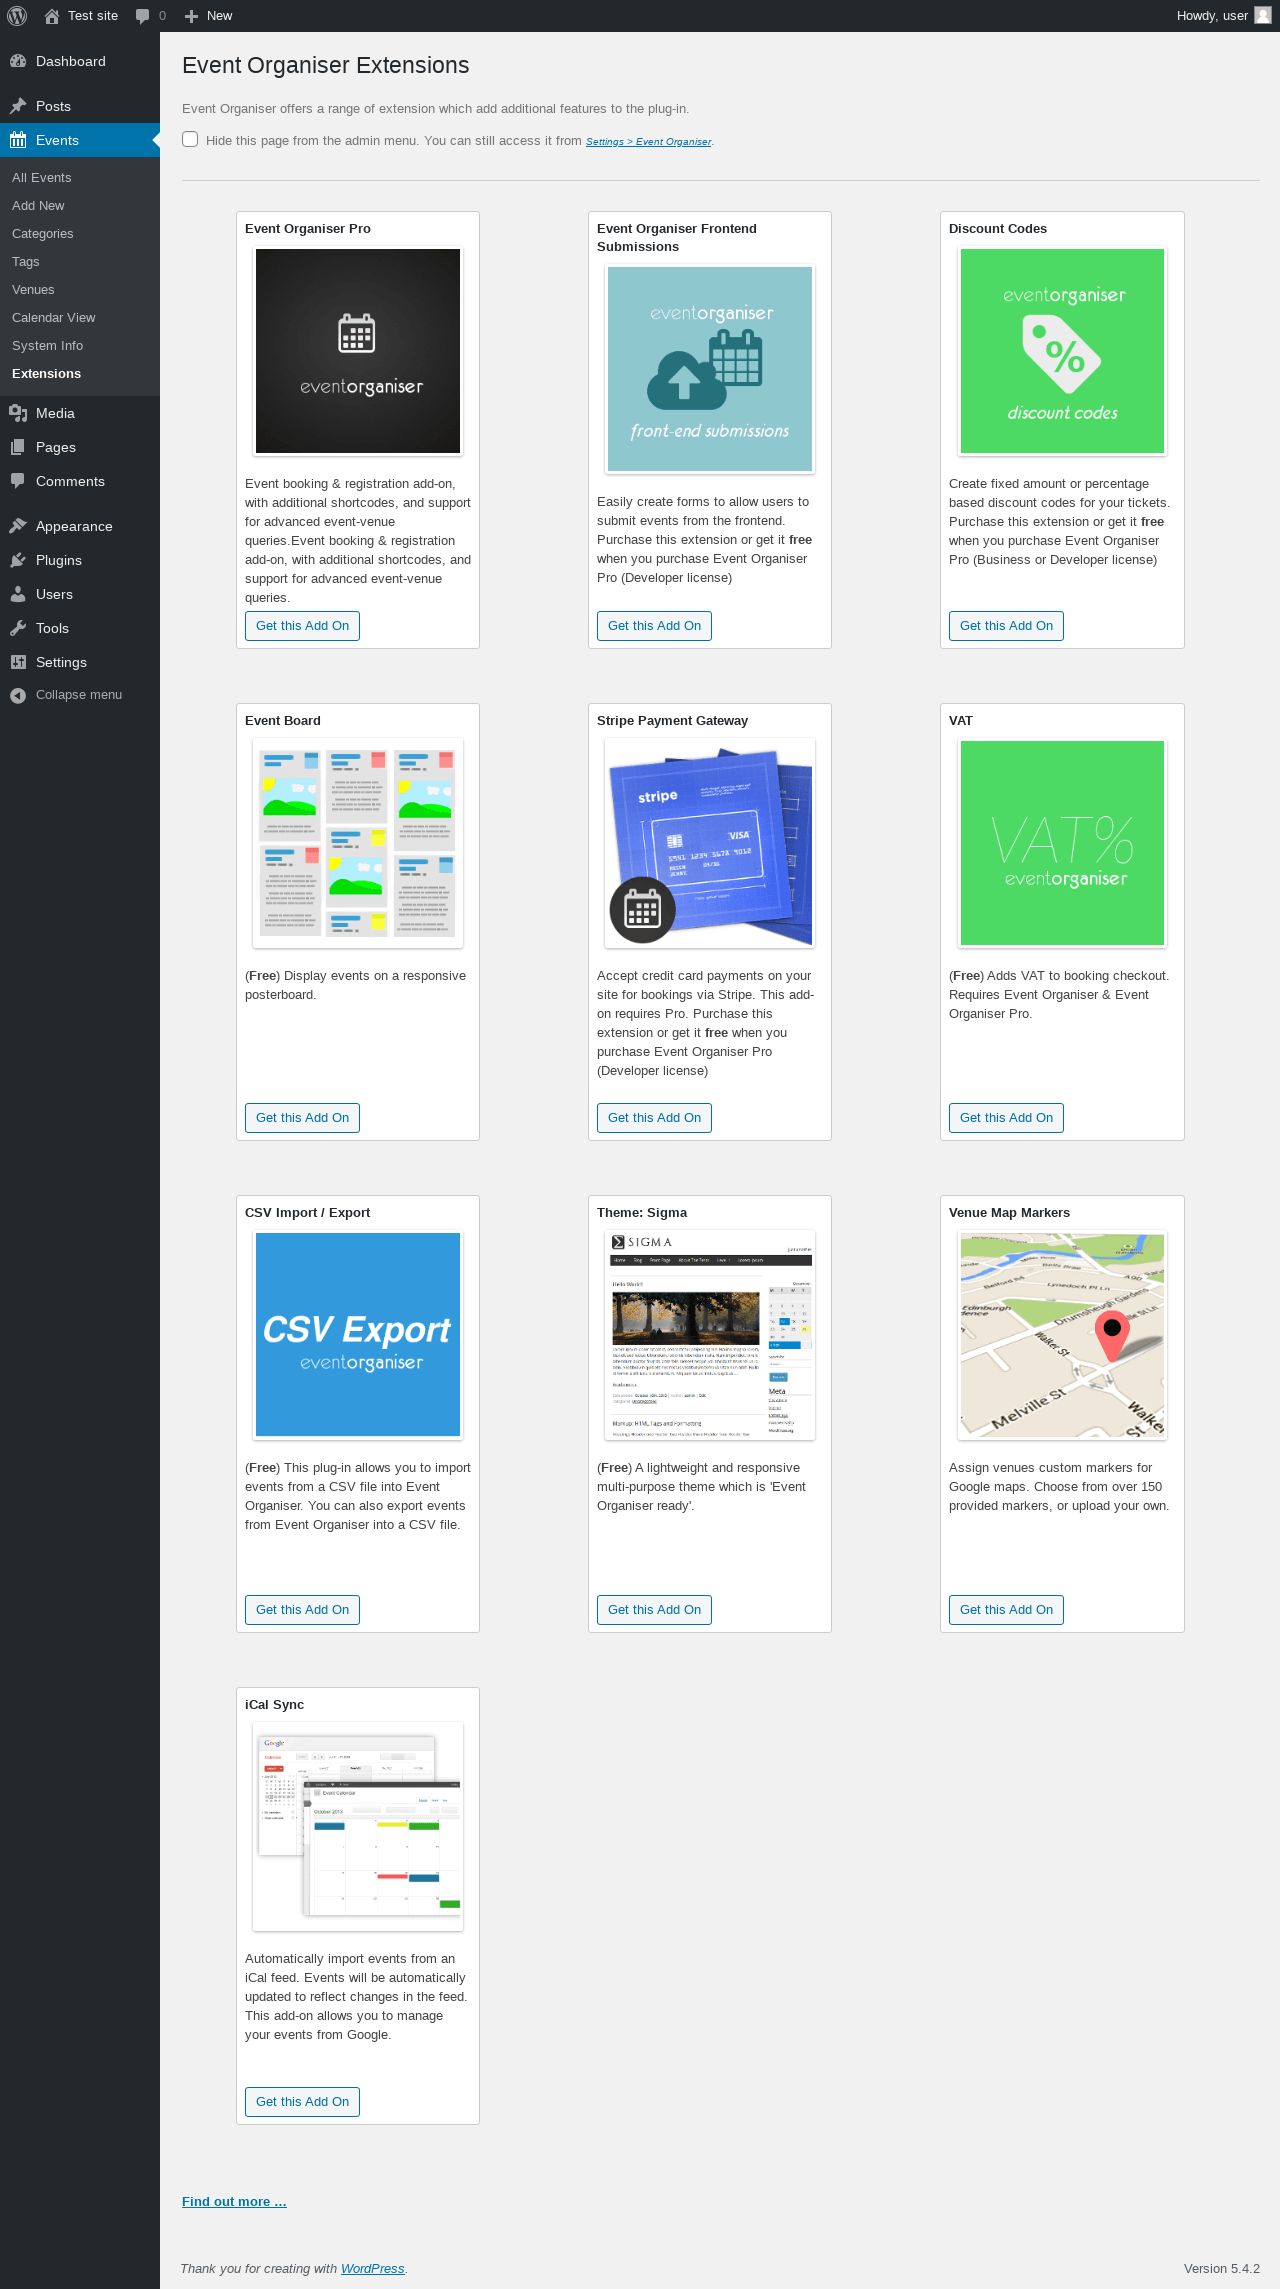Click the Event Organiser Extensions page heading
Viewport: 1280px width, 2289px height.
326,65
